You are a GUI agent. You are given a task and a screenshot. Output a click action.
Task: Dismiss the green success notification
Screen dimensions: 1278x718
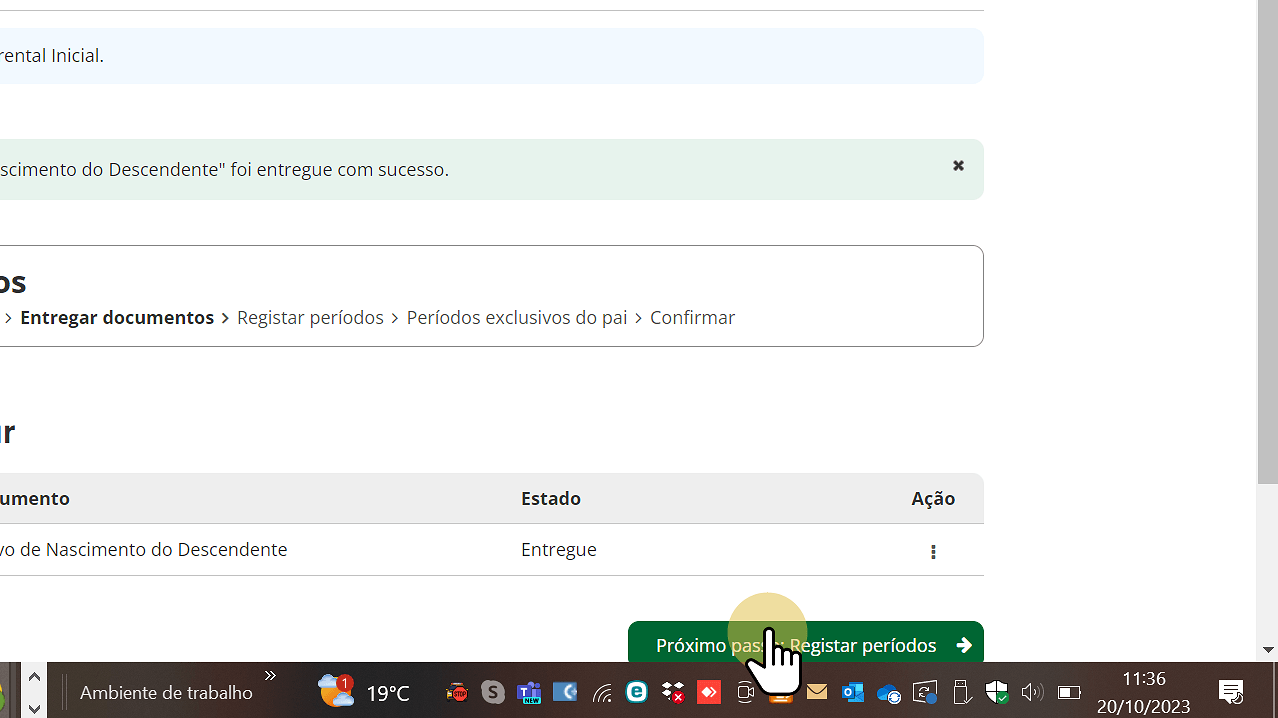[958, 166]
